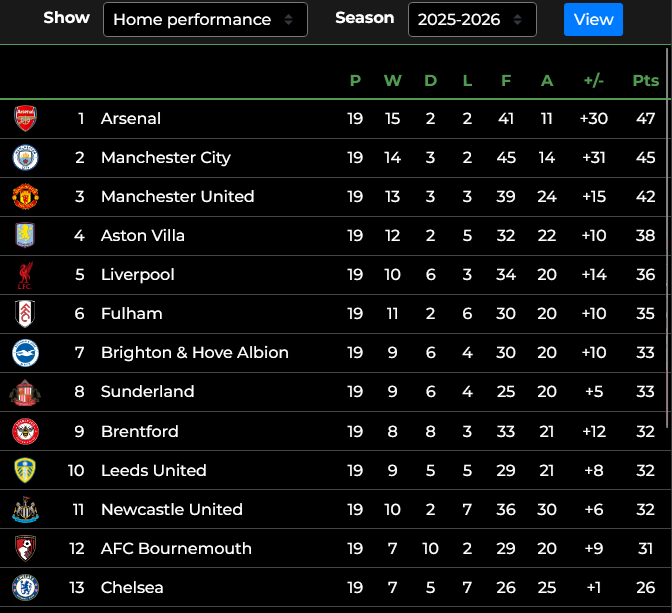
Task: Click the Newcastle United crest
Action: 25,509
